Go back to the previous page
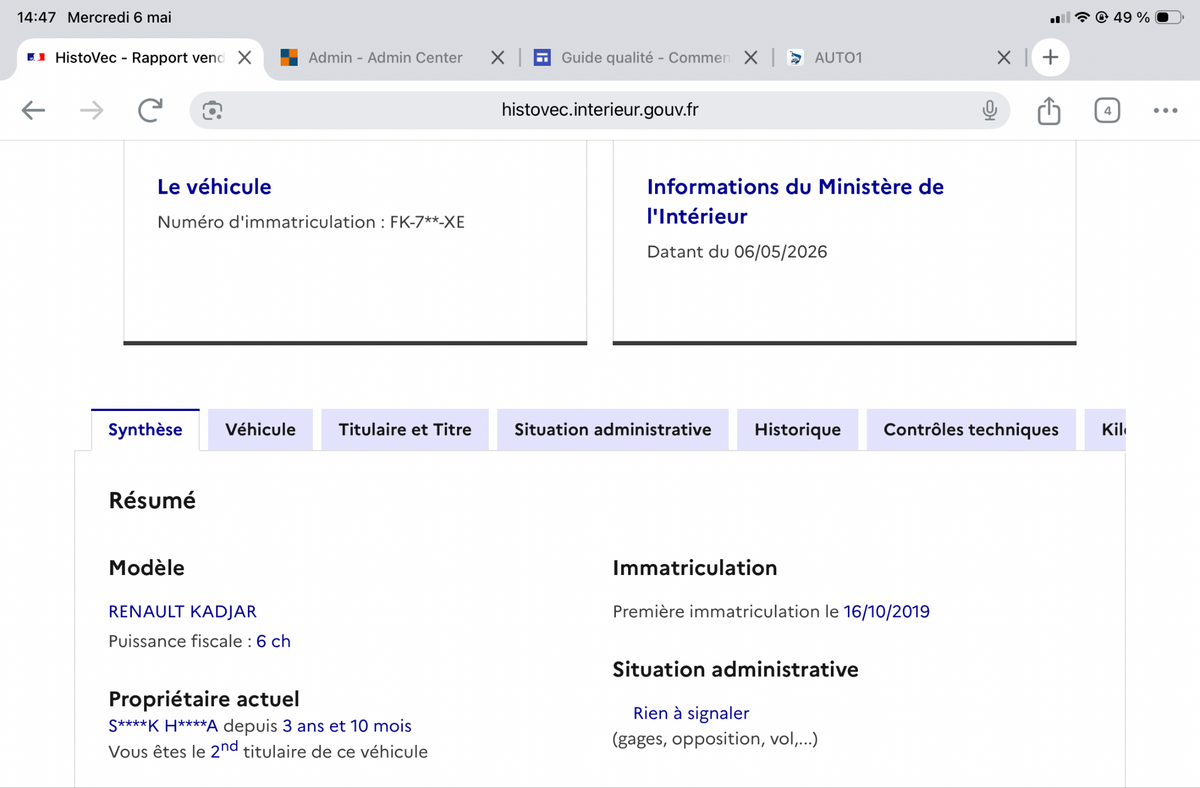1200x788 pixels. [x=34, y=111]
